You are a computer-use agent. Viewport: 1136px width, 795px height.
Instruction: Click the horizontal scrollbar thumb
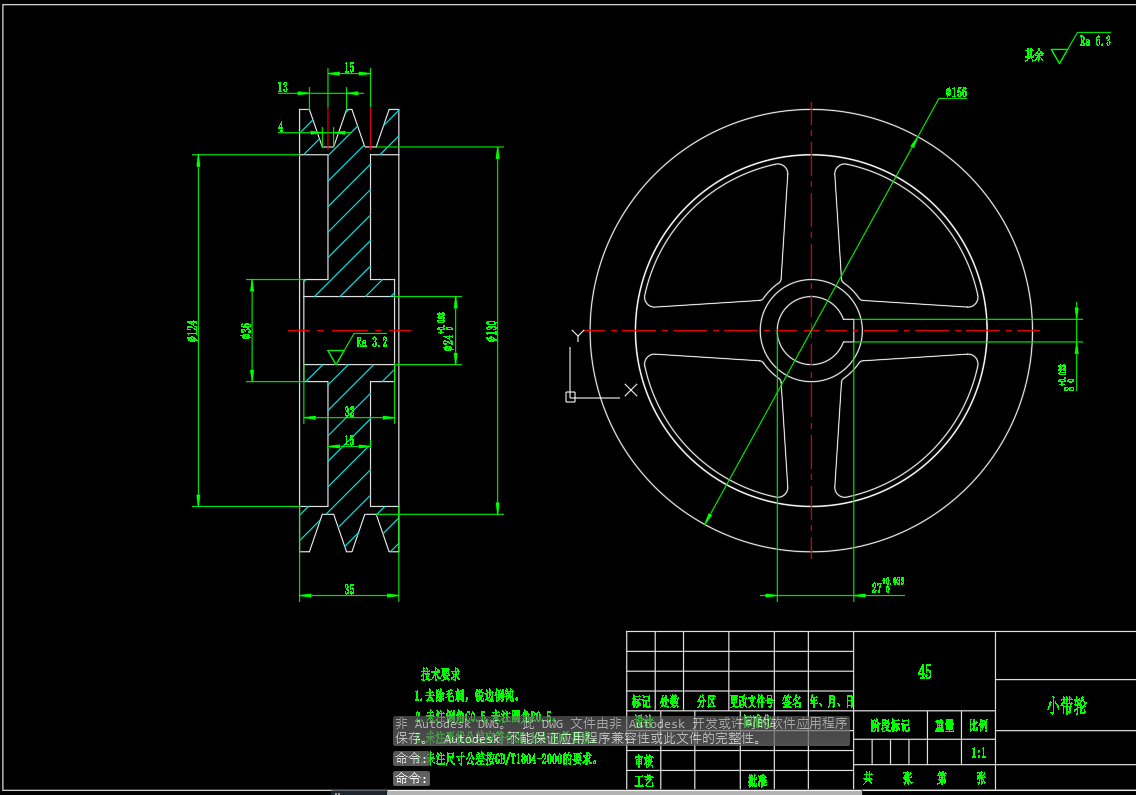(625, 793)
